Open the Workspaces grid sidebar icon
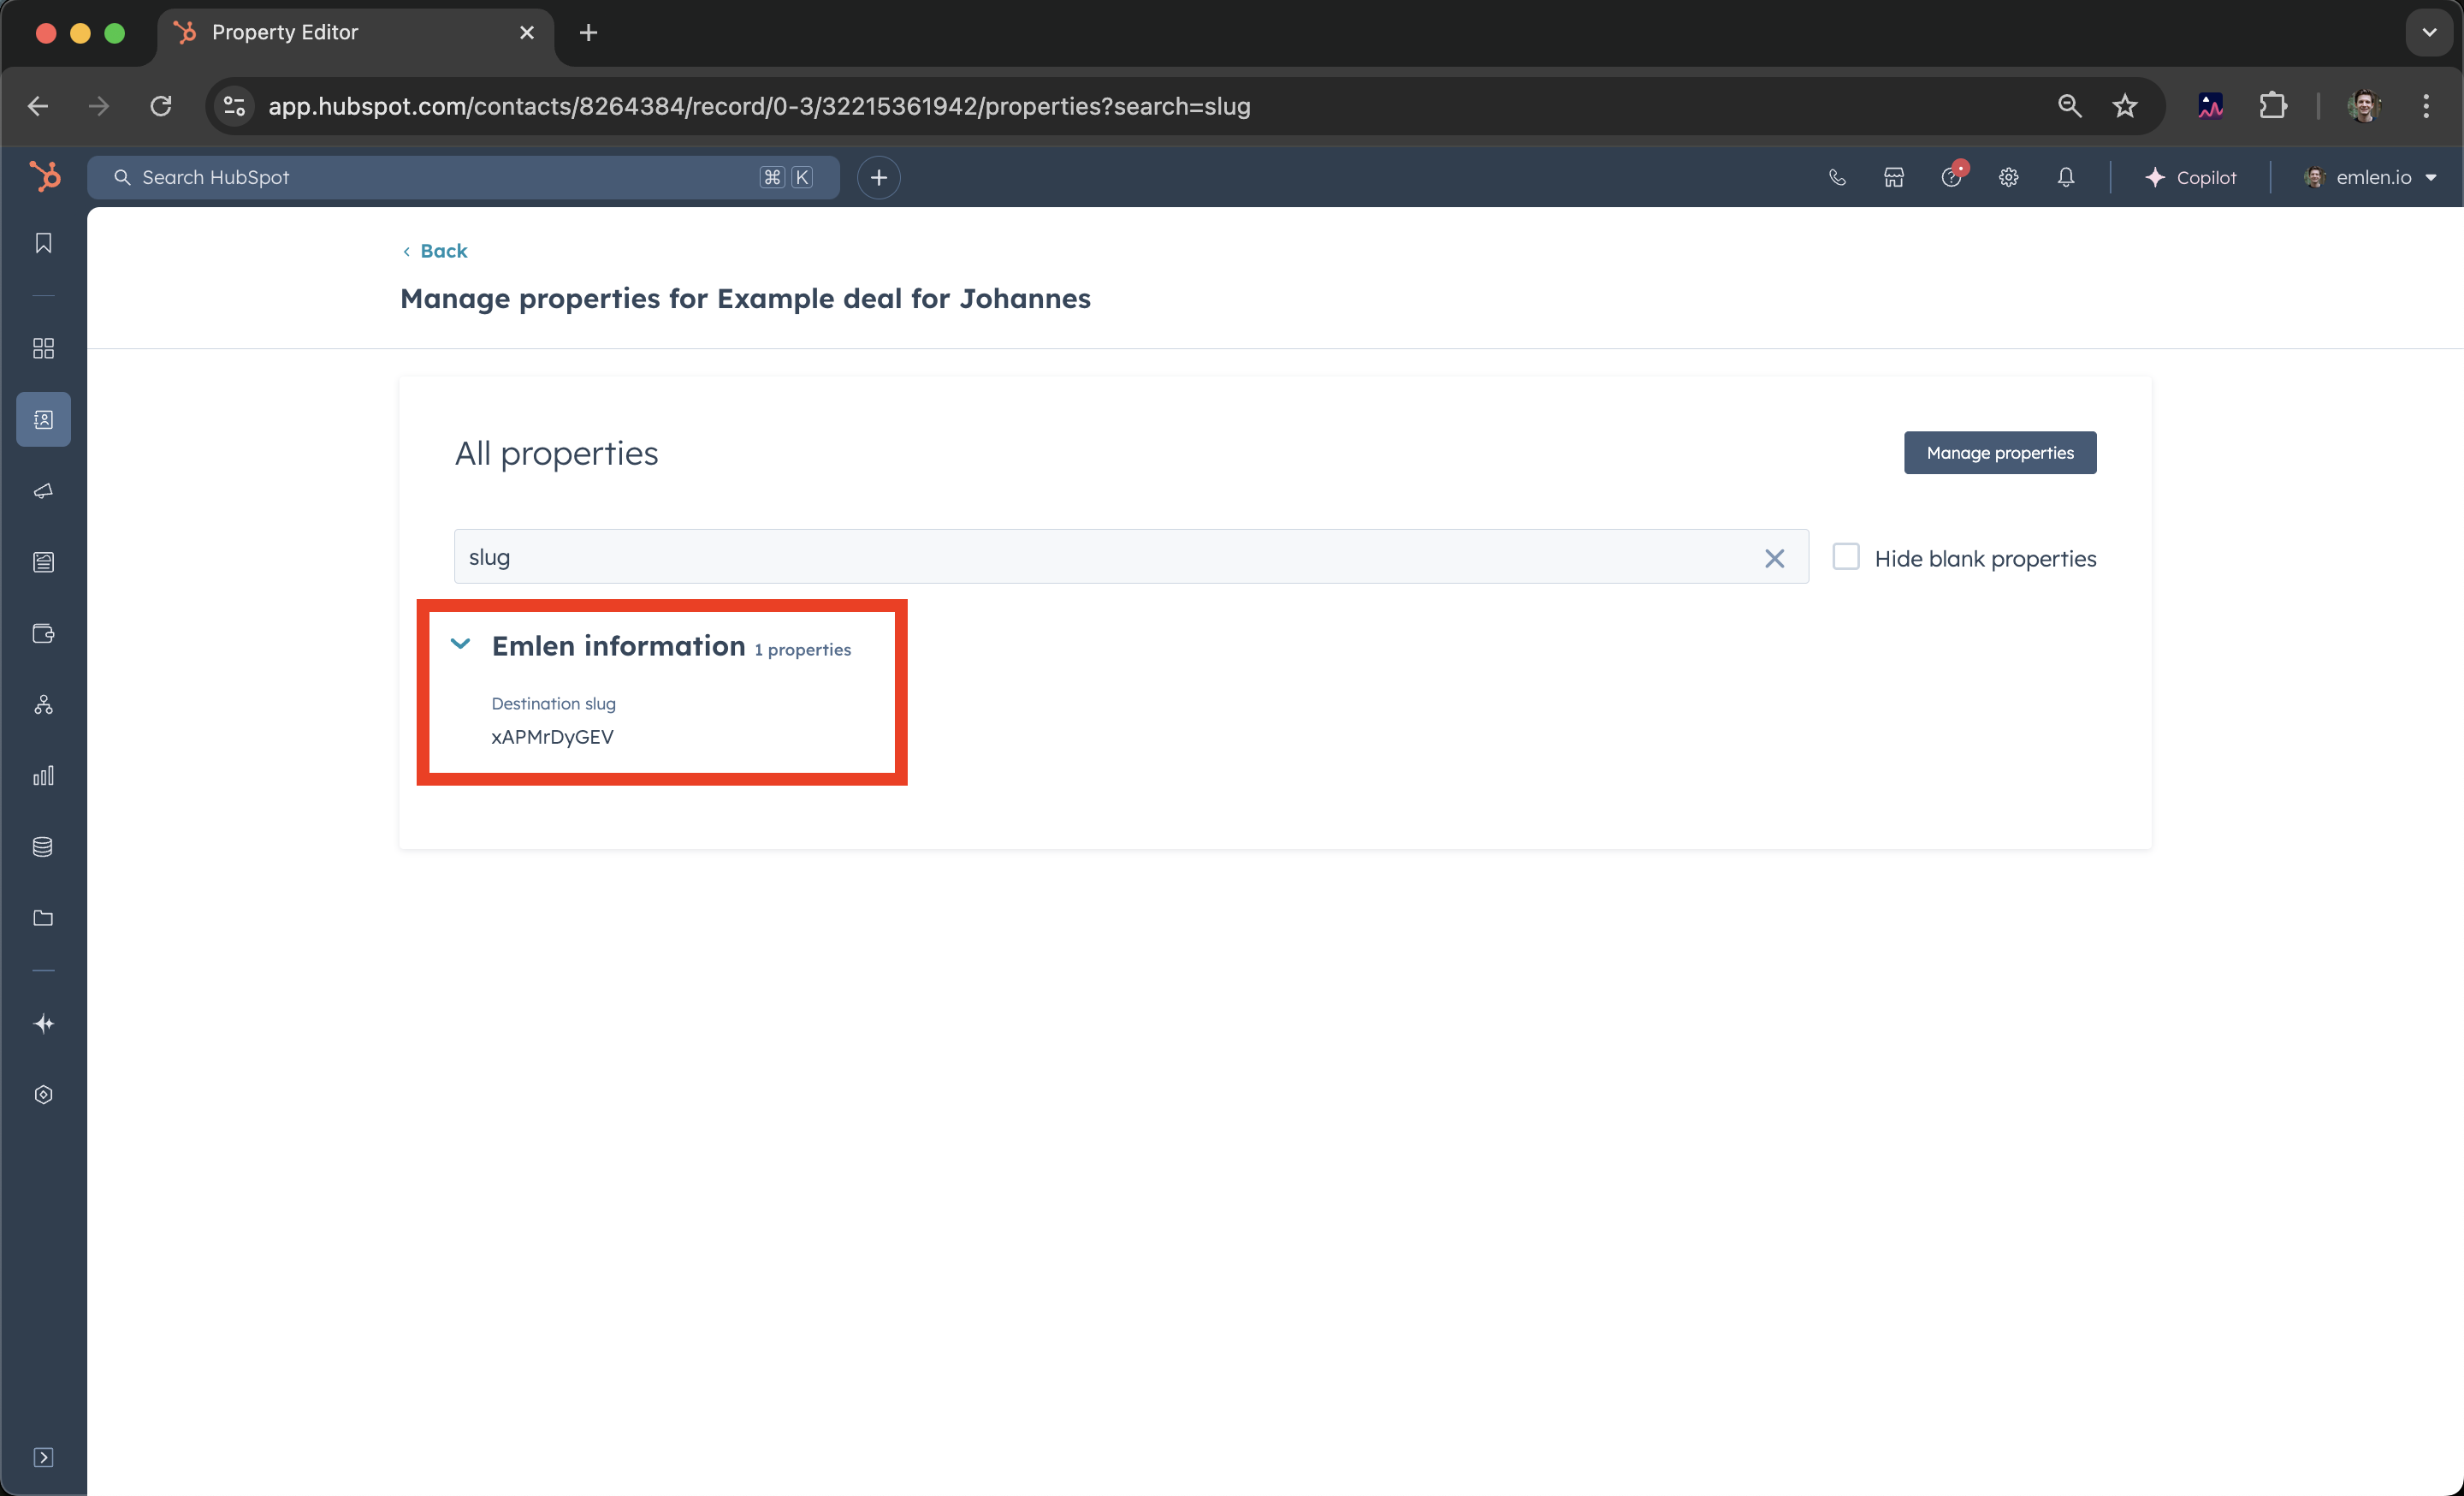This screenshot has width=2464, height=1496. click(x=43, y=348)
